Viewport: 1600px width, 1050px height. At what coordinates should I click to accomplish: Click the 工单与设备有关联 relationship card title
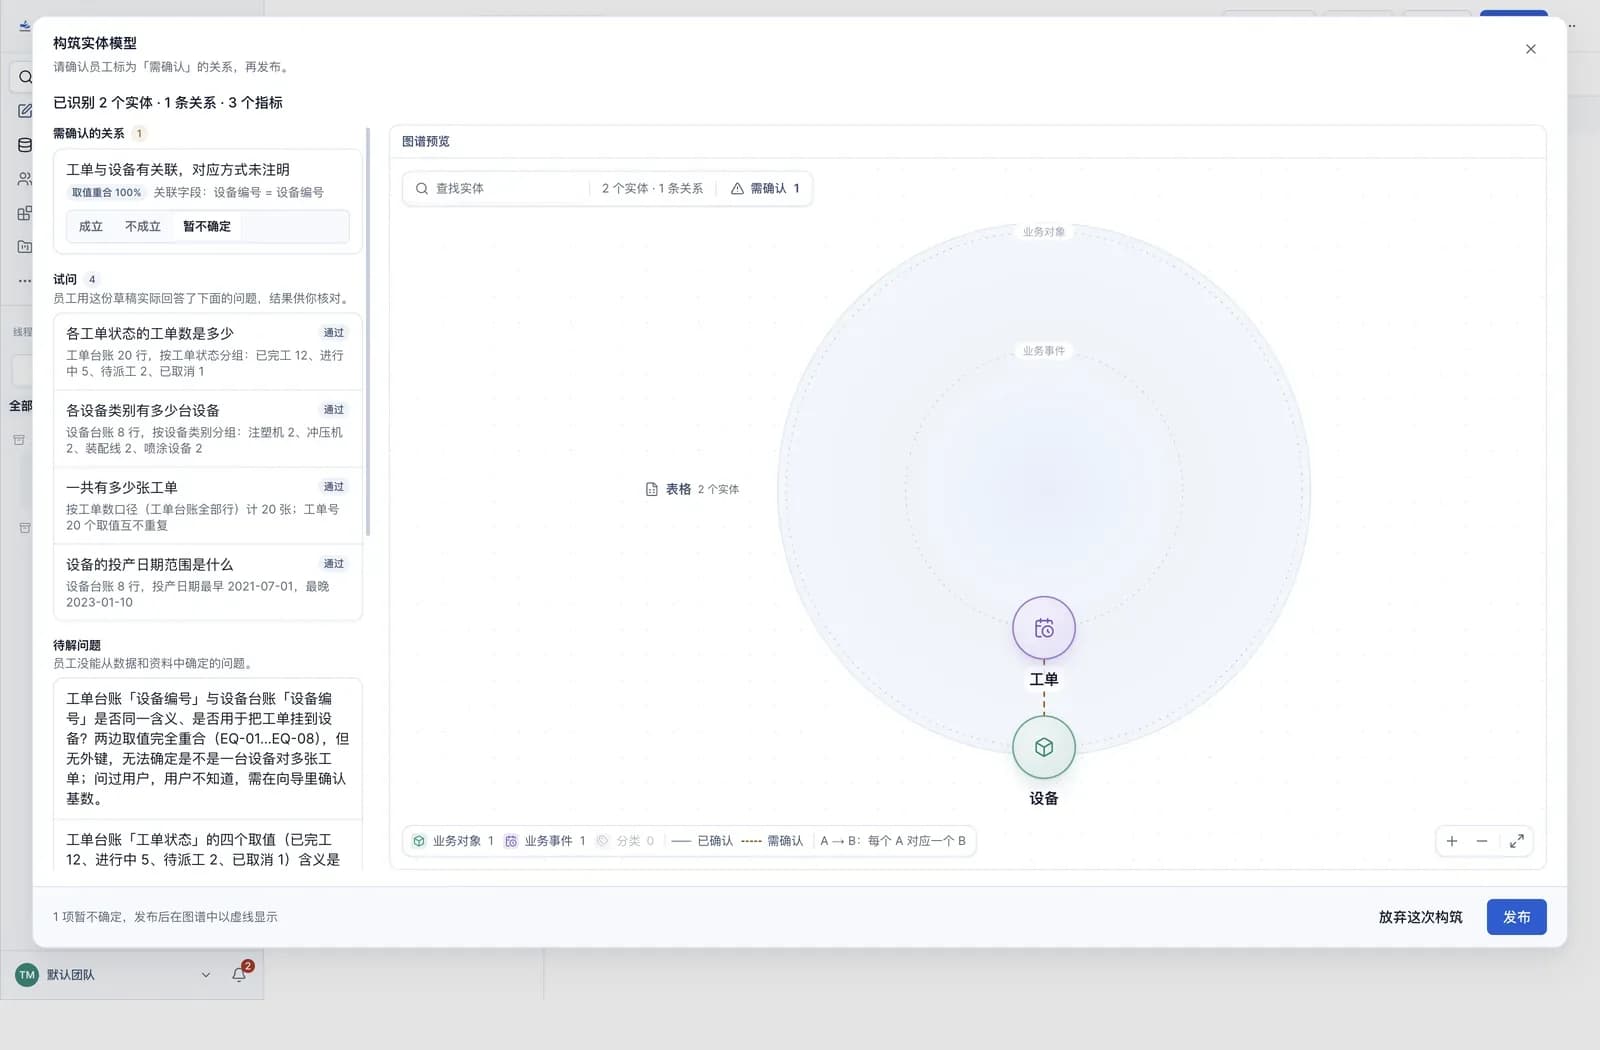coord(178,170)
